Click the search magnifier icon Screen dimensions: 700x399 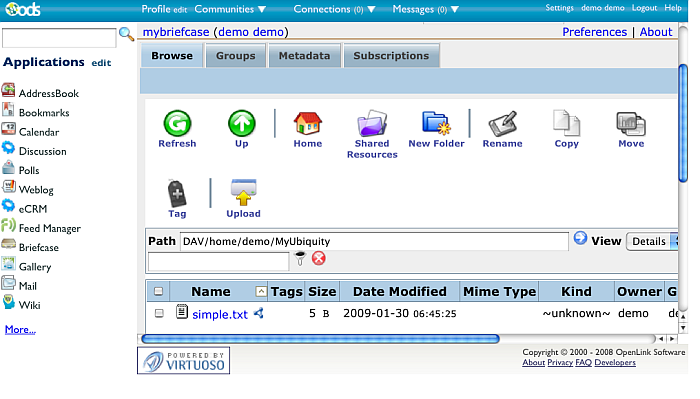(126, 34)
